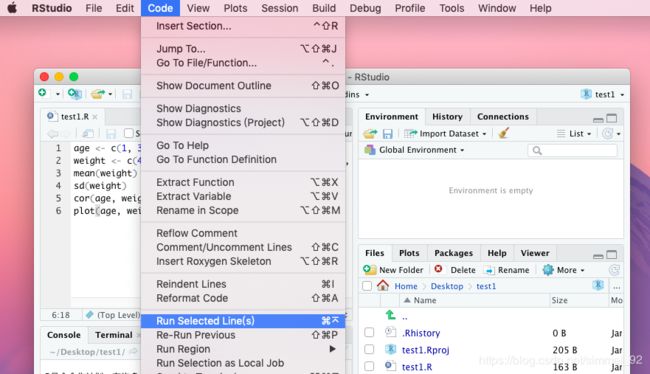Switch to the Packages tab
The height and width of the screenshot is (374, 650).
click(x=454, y=253)
